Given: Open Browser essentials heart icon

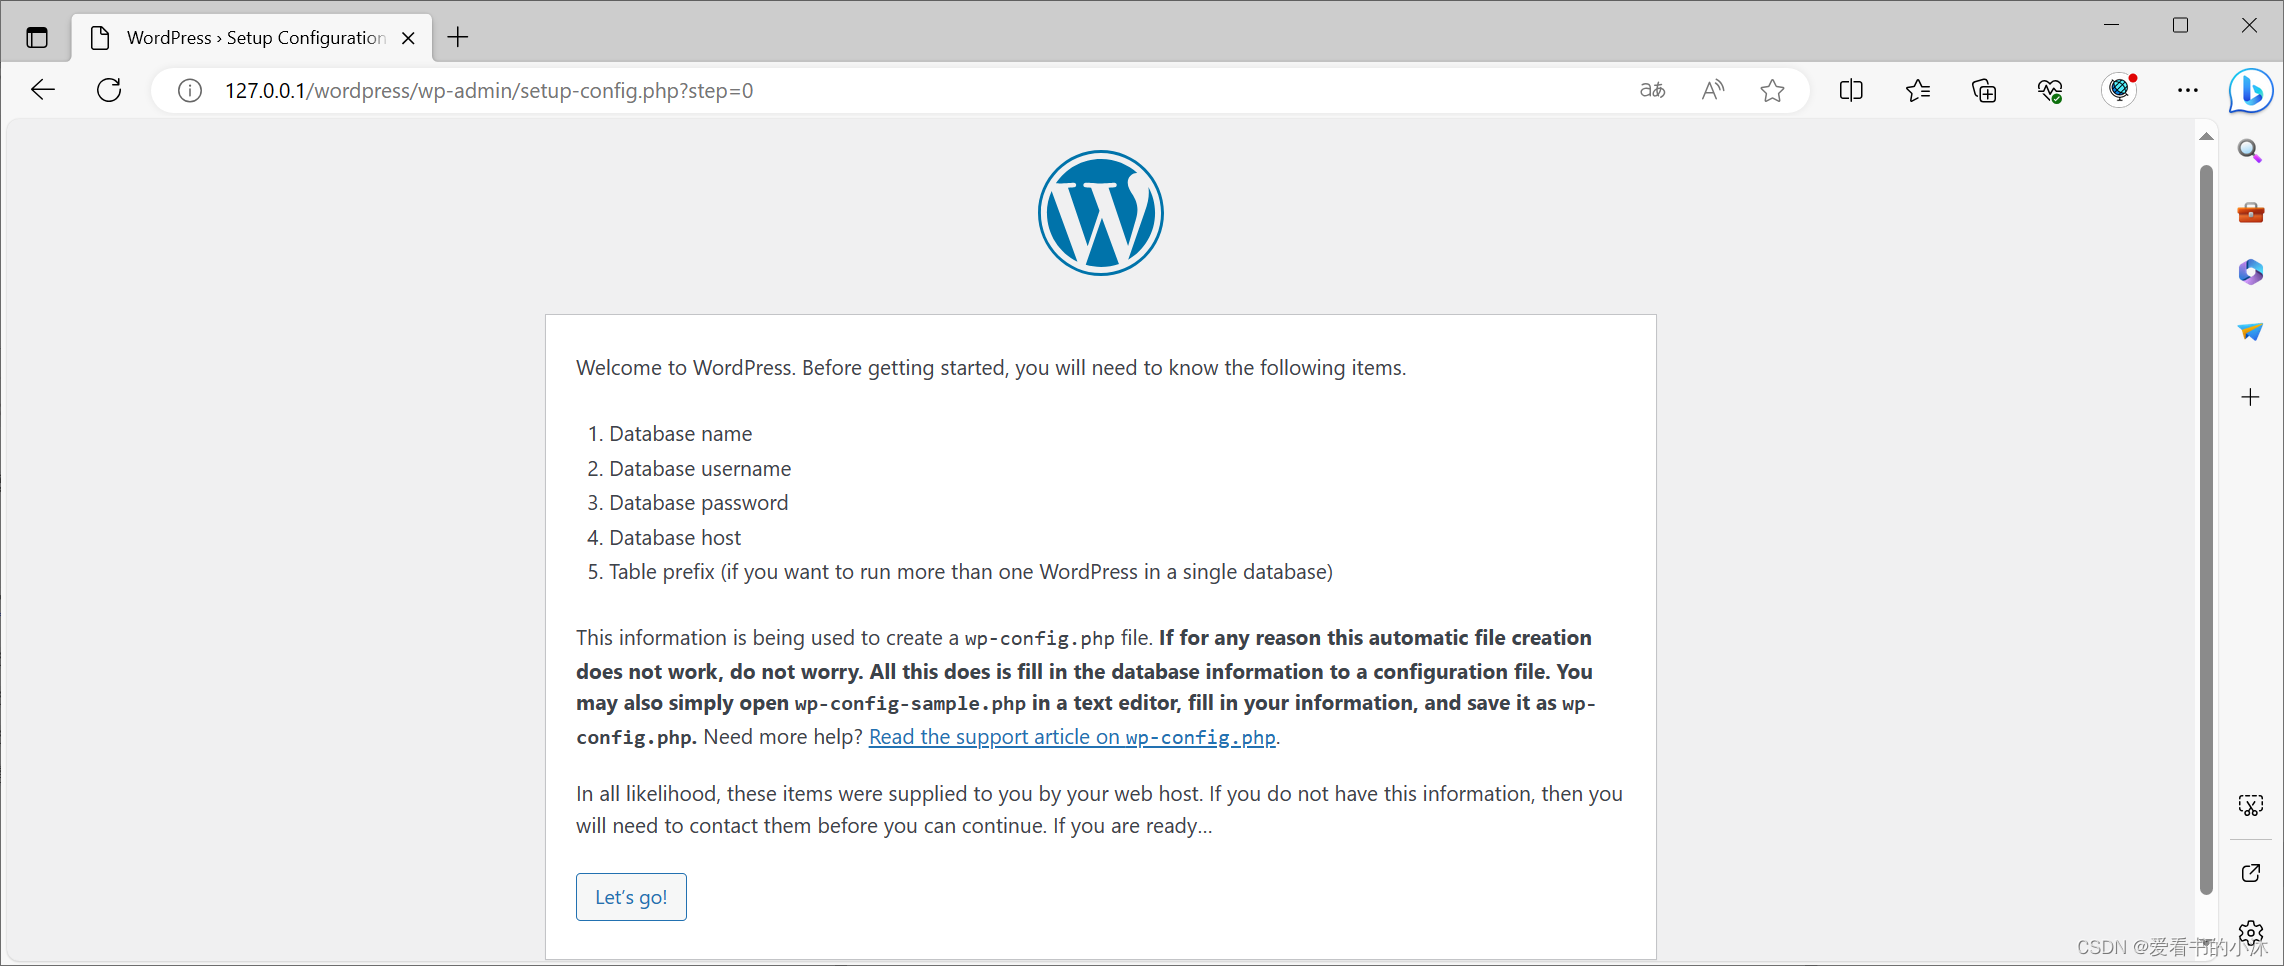Looking at the screenshot, I should tap(2050, 91).
